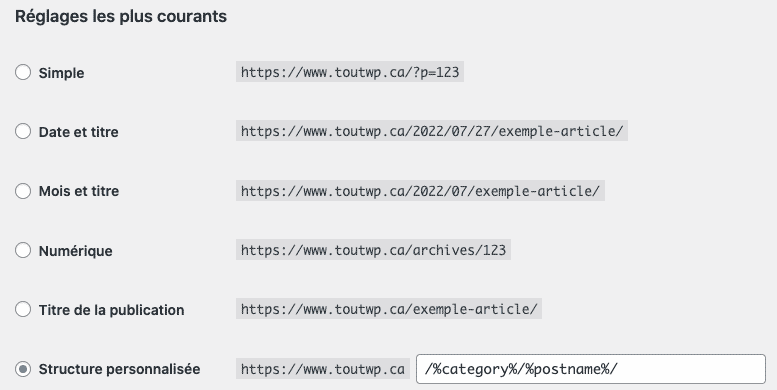Click the 'Date et titre' text label
The height and width of the screenshot is (390, 777).
tap(78, 132)
